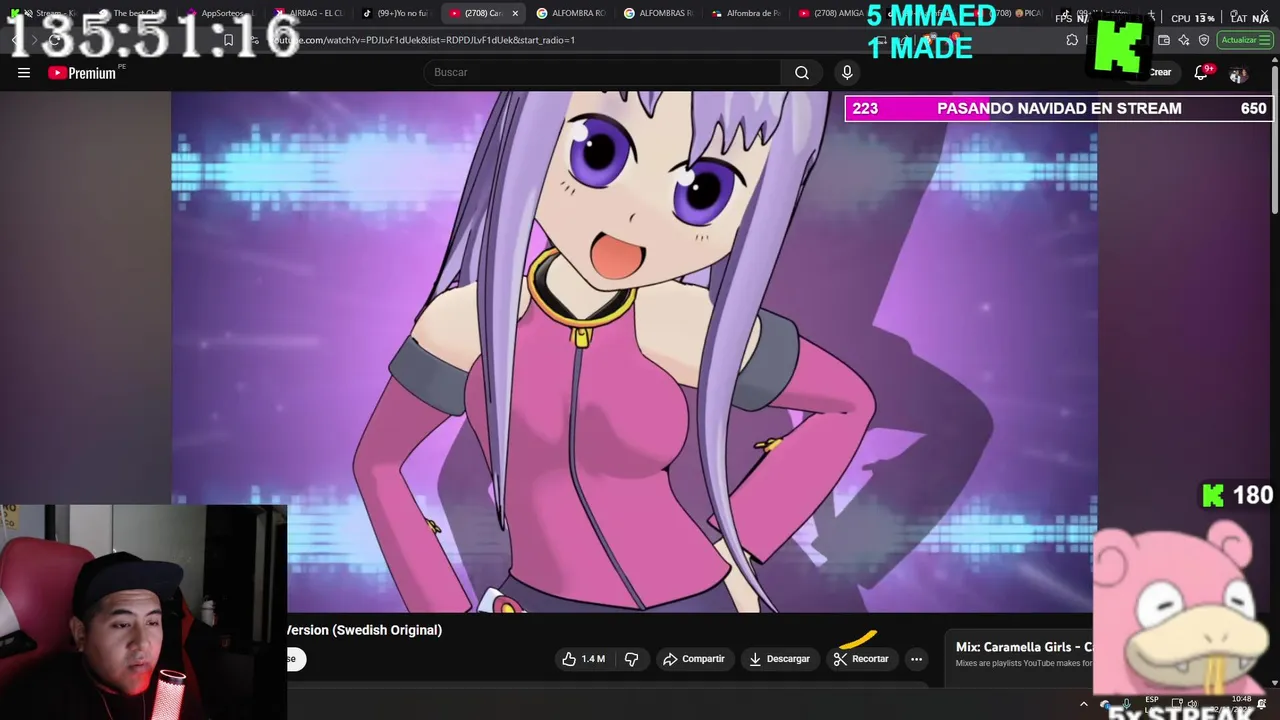Go to YouTube Premium home logo

(82, 73)
